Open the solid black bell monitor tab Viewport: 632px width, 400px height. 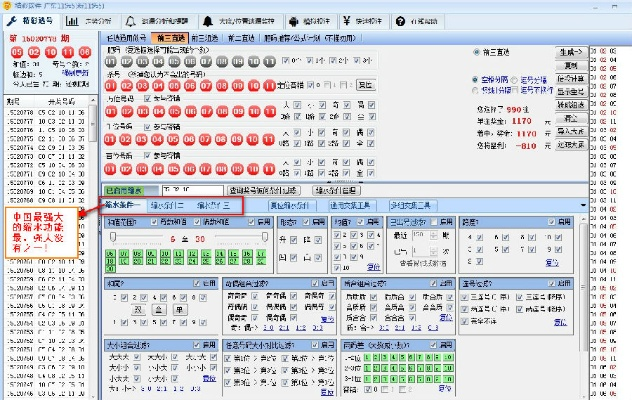coord(239,21)
